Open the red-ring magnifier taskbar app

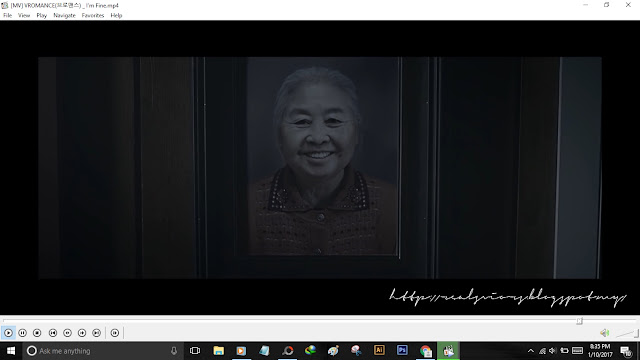[x=287, y=351]
